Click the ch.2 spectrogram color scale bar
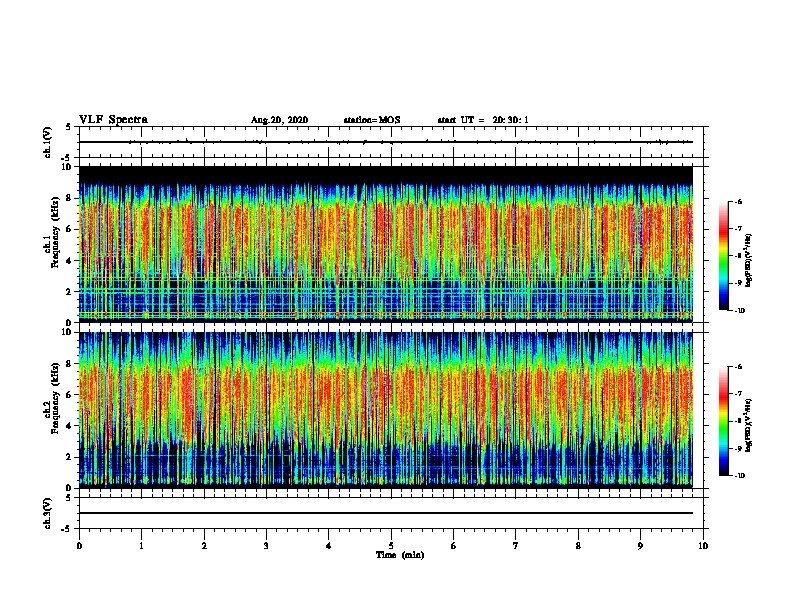The width and height of the screenshot is (792, 612). click(724, 421)
